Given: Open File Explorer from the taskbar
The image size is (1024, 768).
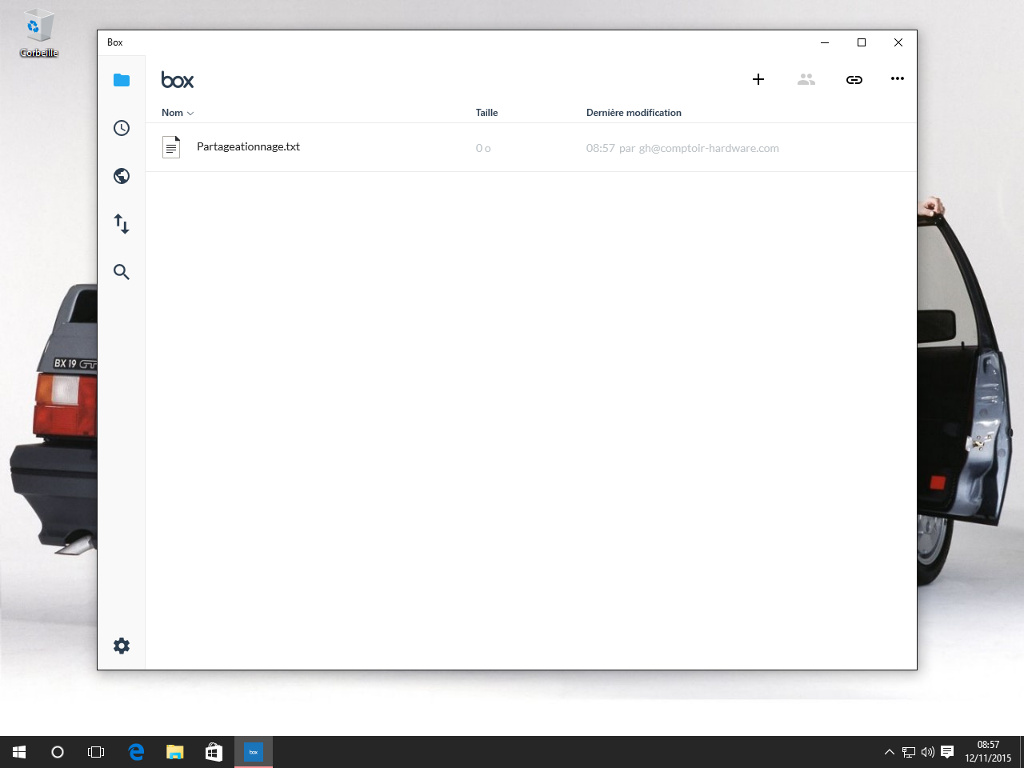Looking at the screenshot, I should (x=175, y=752).
